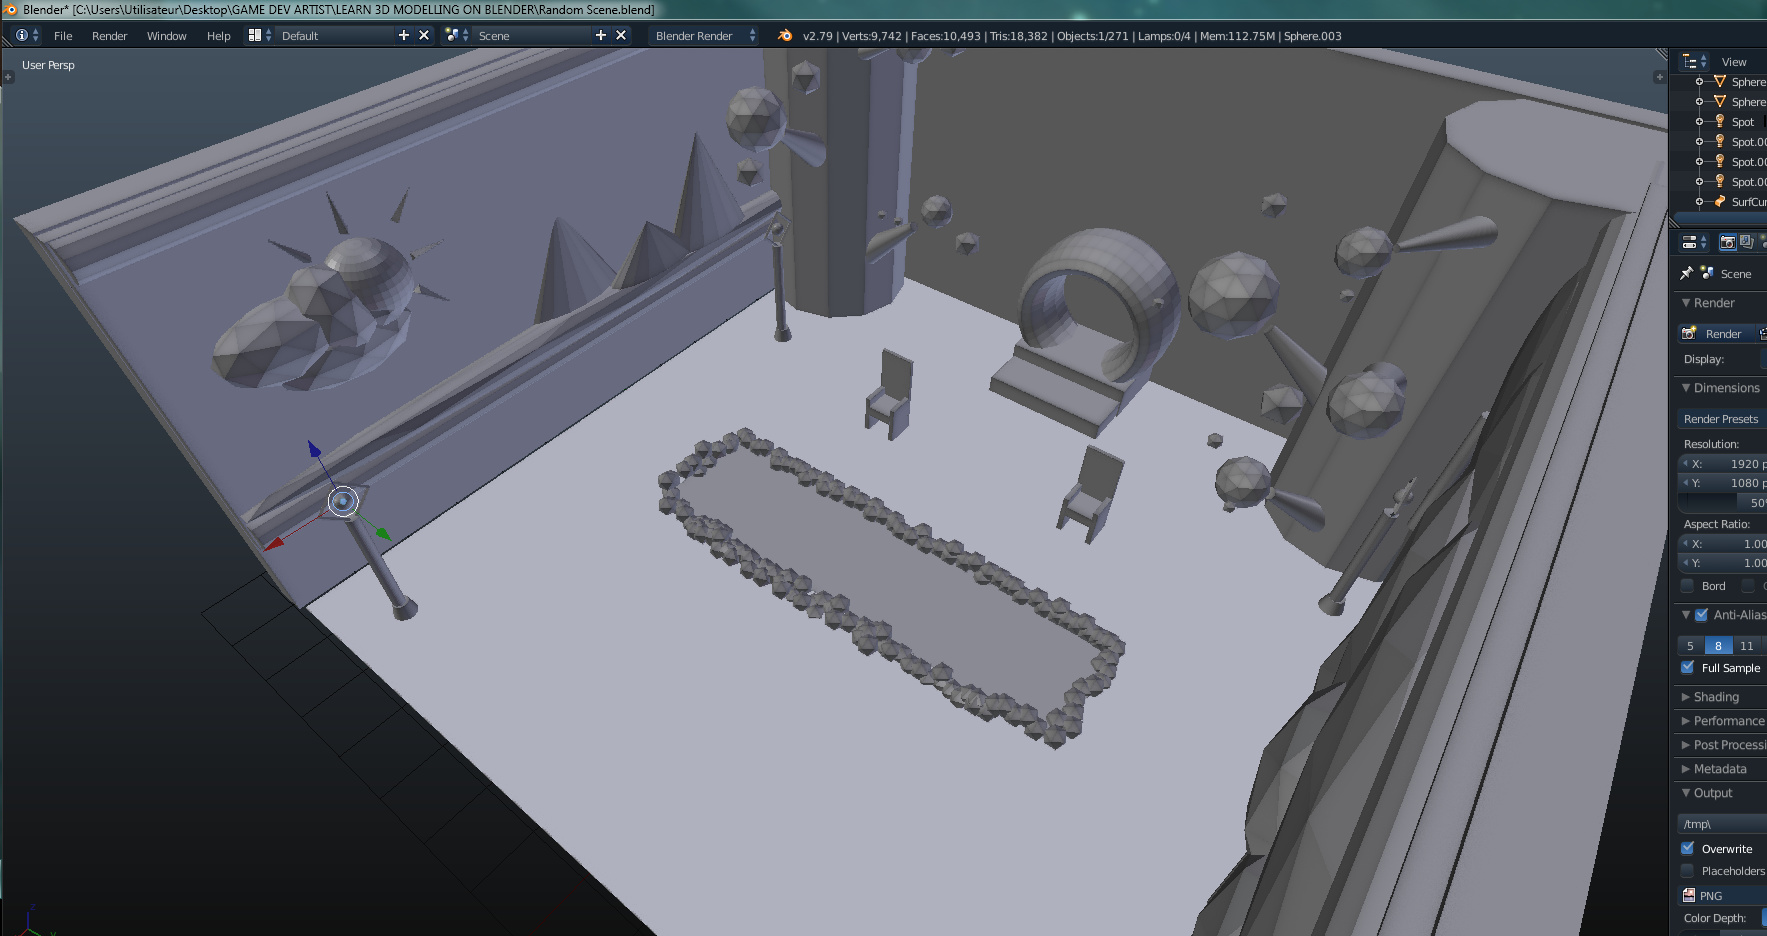Disable the Anti-Aliasing checkbox
This screenshot has height=936, width=1767.
1701,615
